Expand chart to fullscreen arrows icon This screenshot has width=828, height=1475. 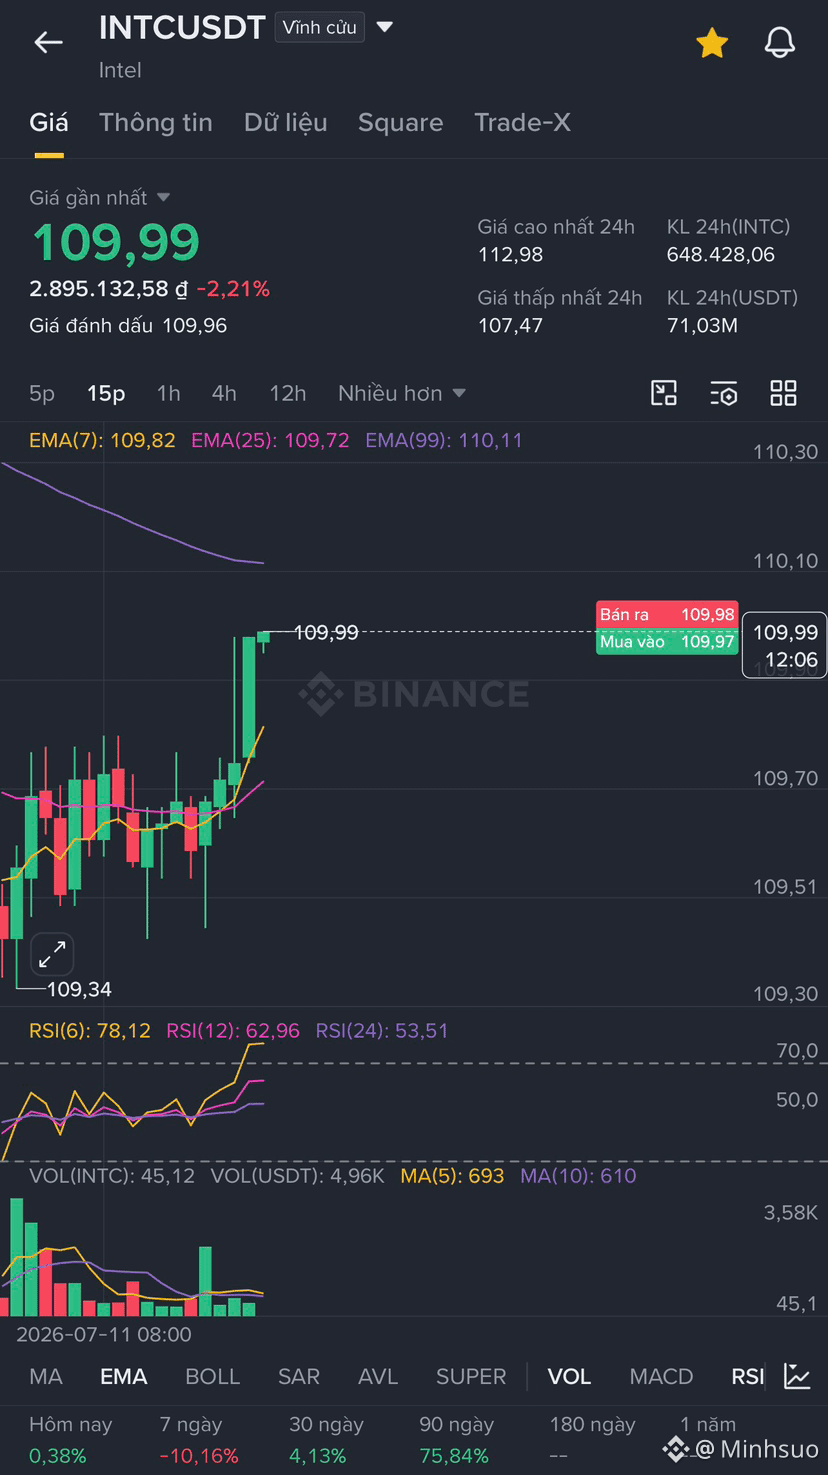(x=52, y=955)
